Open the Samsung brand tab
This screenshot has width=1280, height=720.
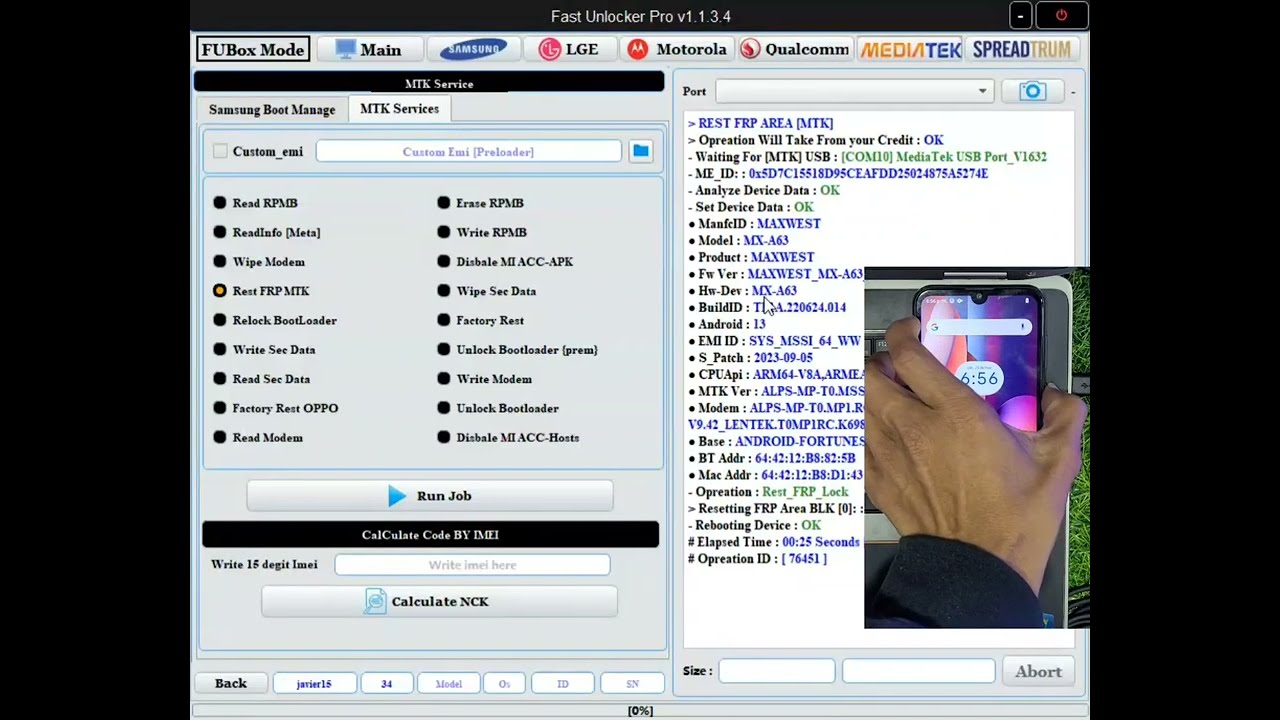(473, 49)
